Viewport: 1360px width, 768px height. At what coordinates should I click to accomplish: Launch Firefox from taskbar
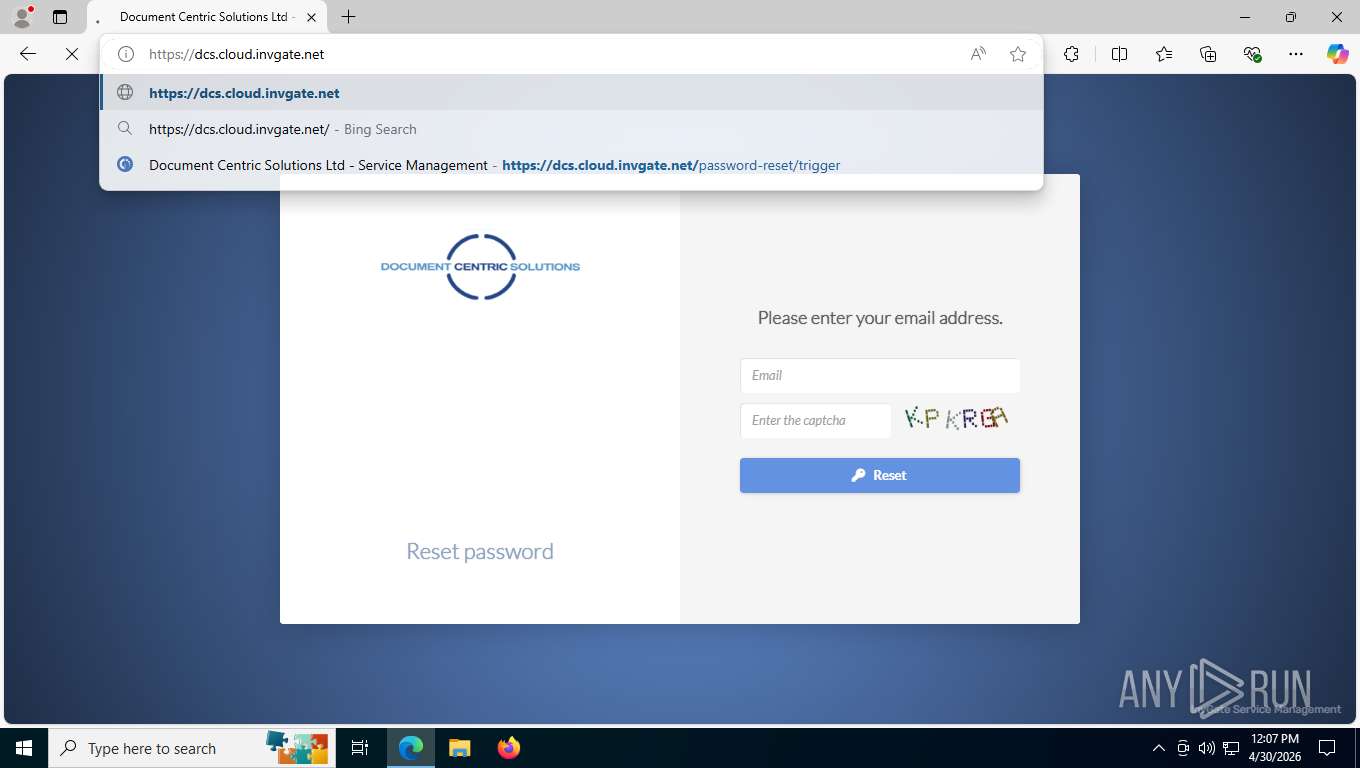(508, 748)
